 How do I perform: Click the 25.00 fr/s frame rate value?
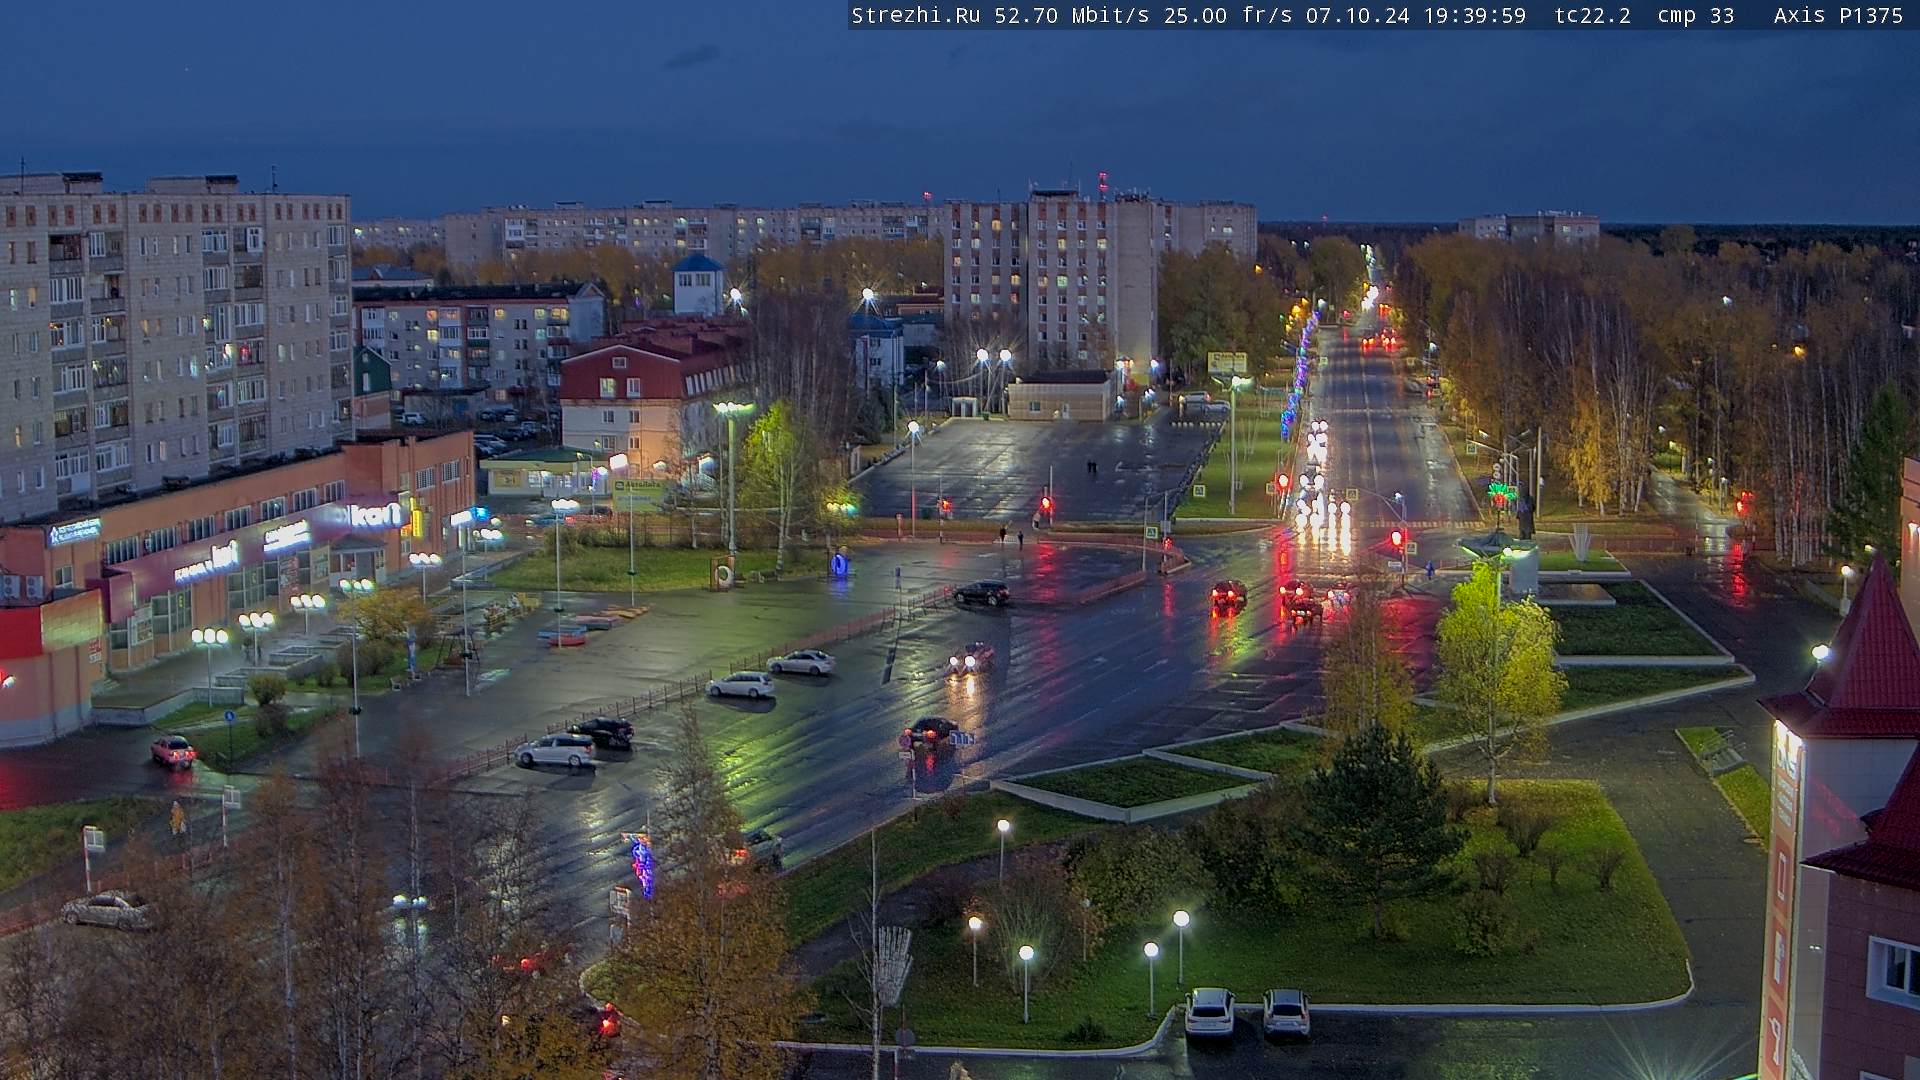[x=1228, y=15]
